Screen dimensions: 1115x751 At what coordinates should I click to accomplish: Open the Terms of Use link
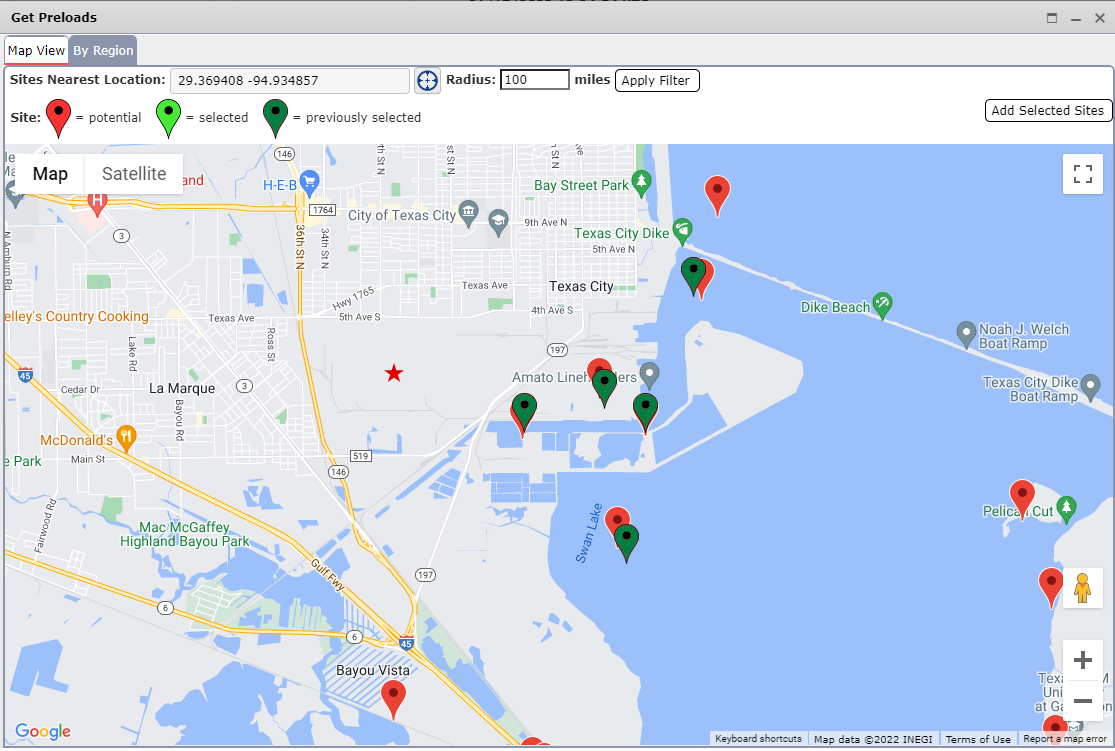coord(977,738)
